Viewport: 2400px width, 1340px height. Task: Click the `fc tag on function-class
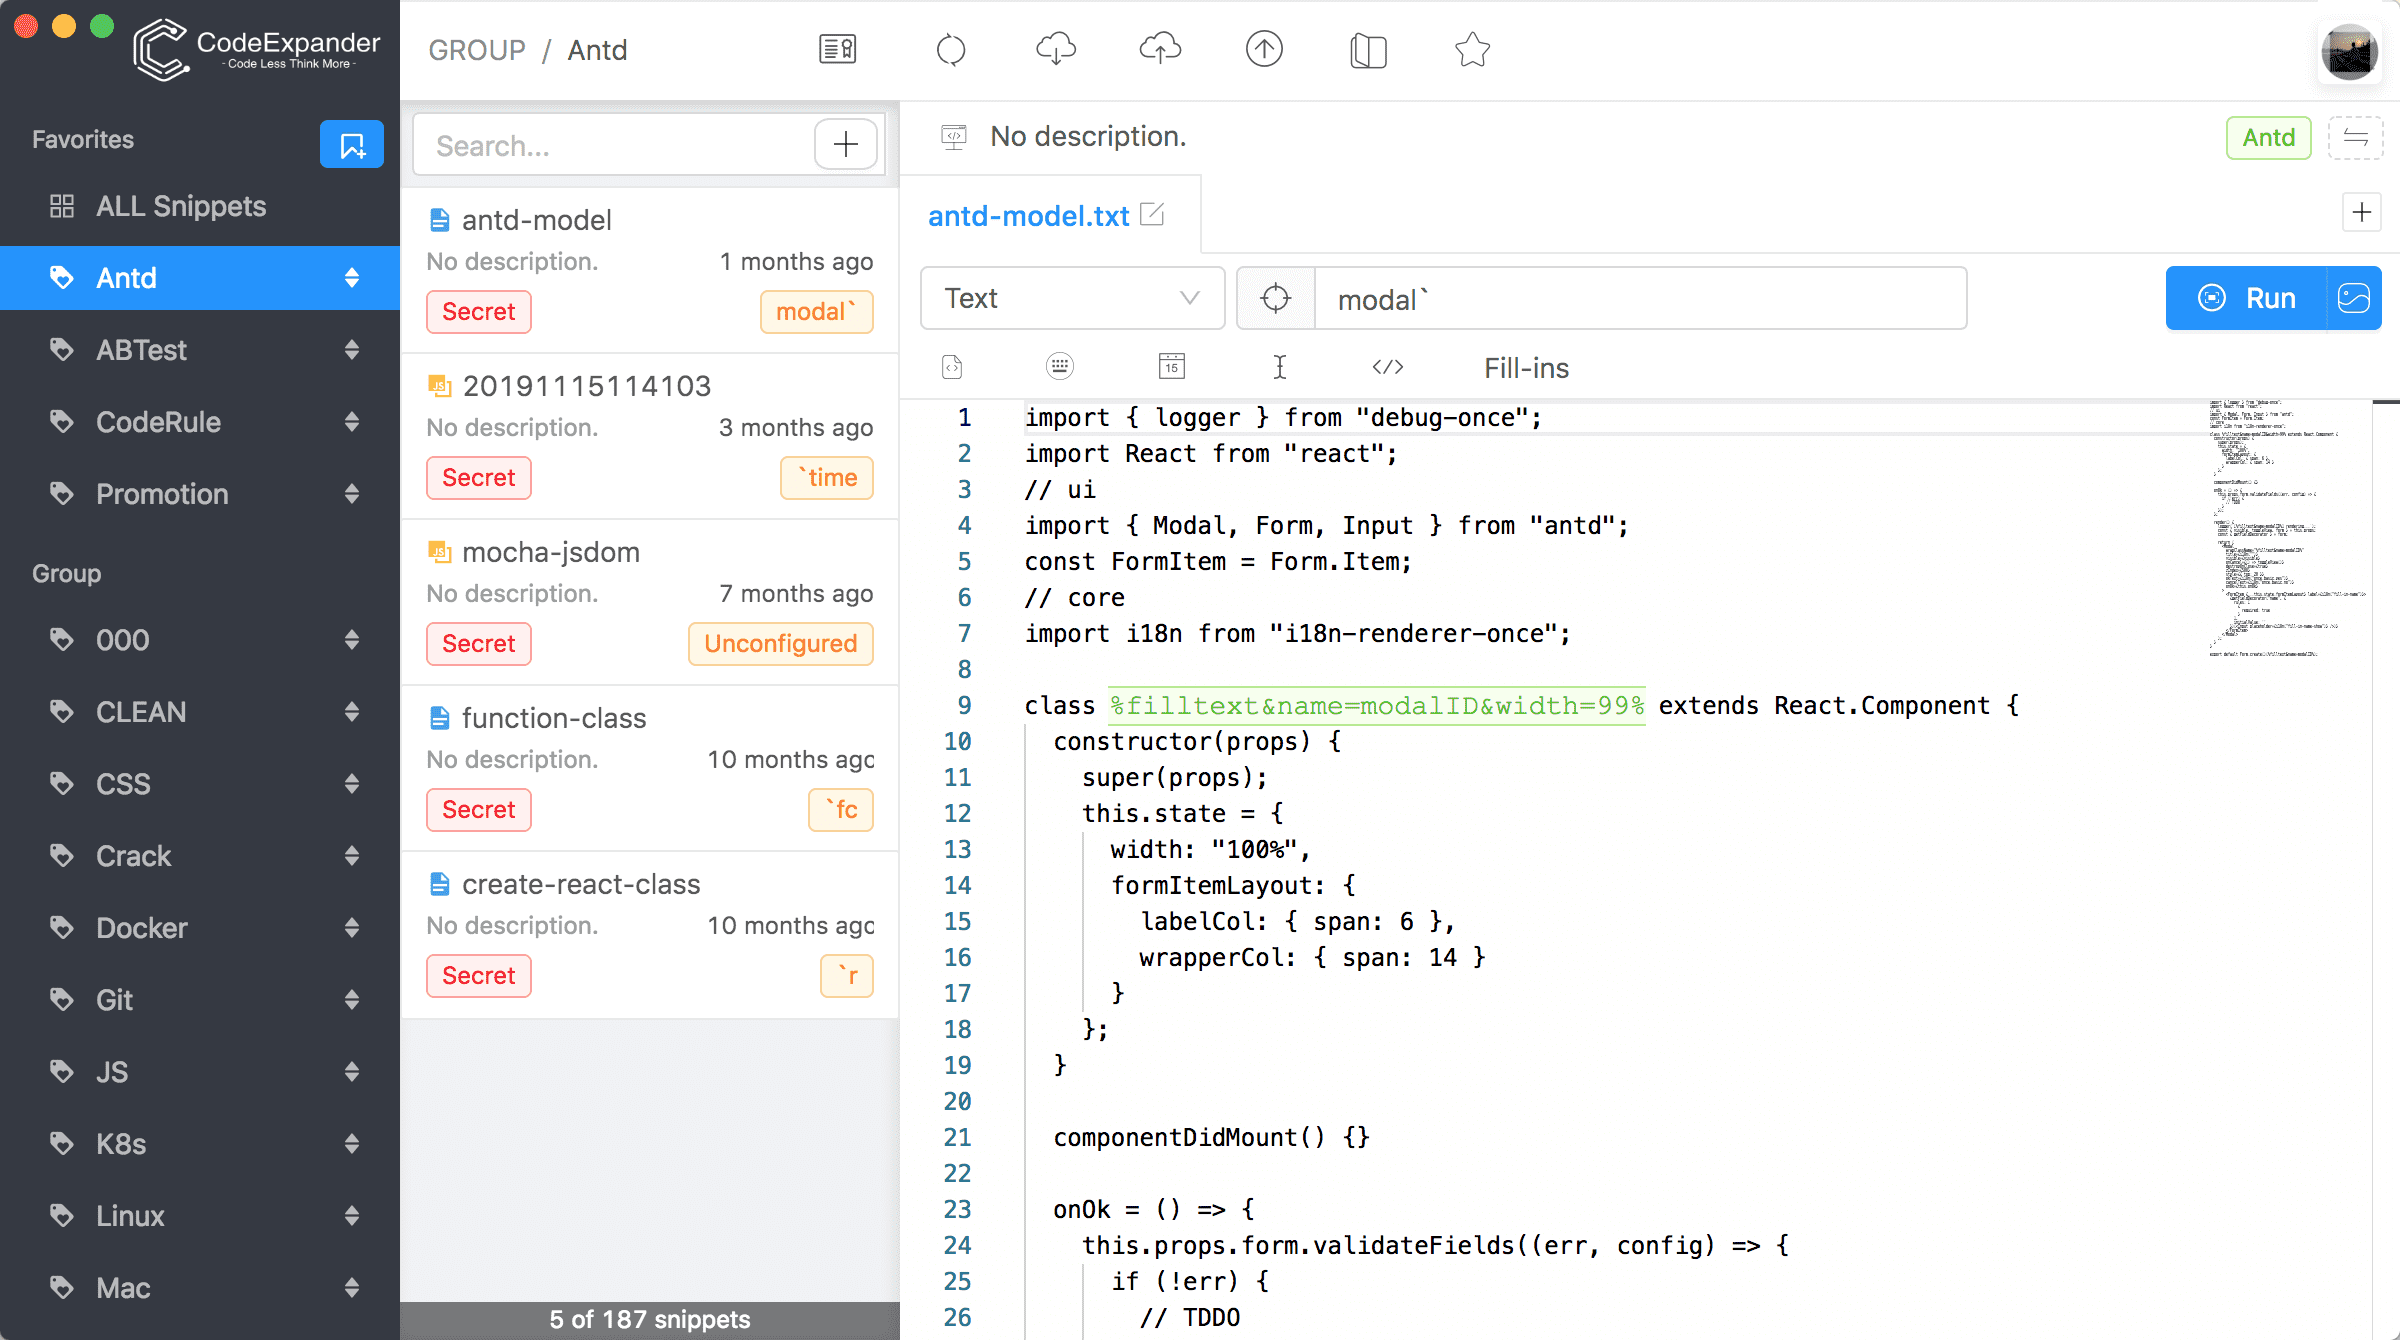point(841,810)
